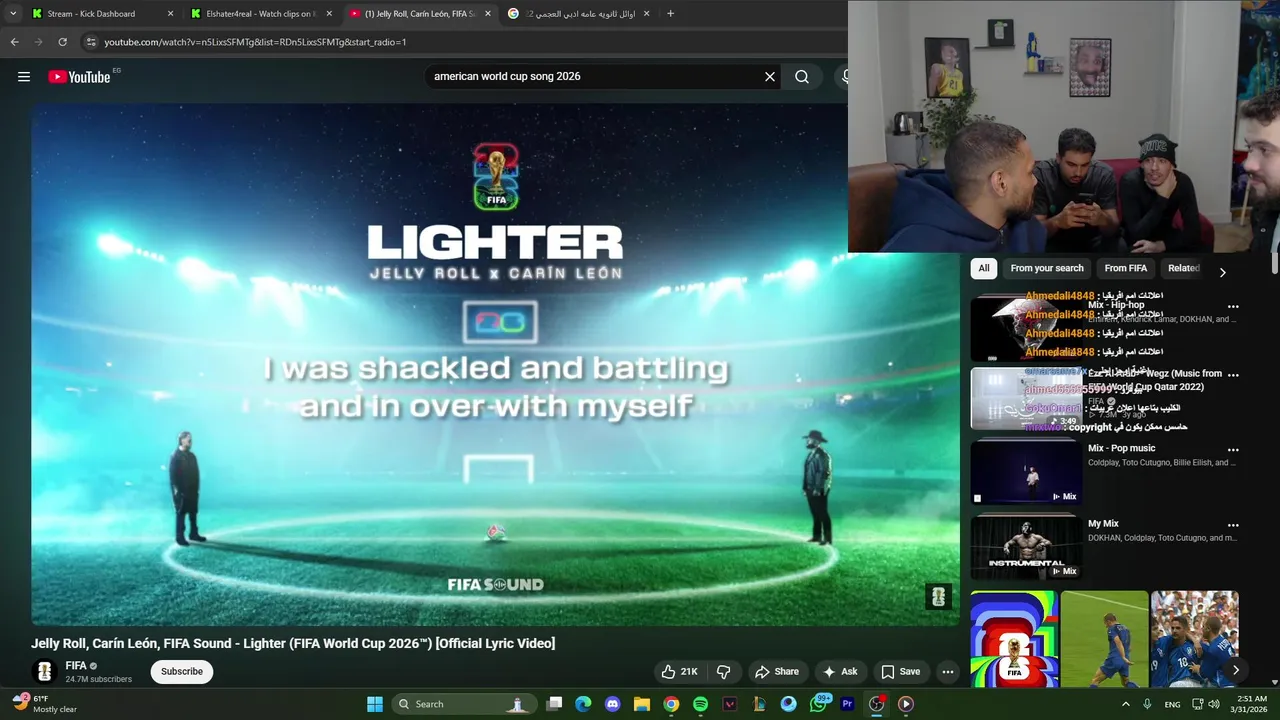Open options for My Mix
The image size is (1280, 720).
(x=1233, y=525)
